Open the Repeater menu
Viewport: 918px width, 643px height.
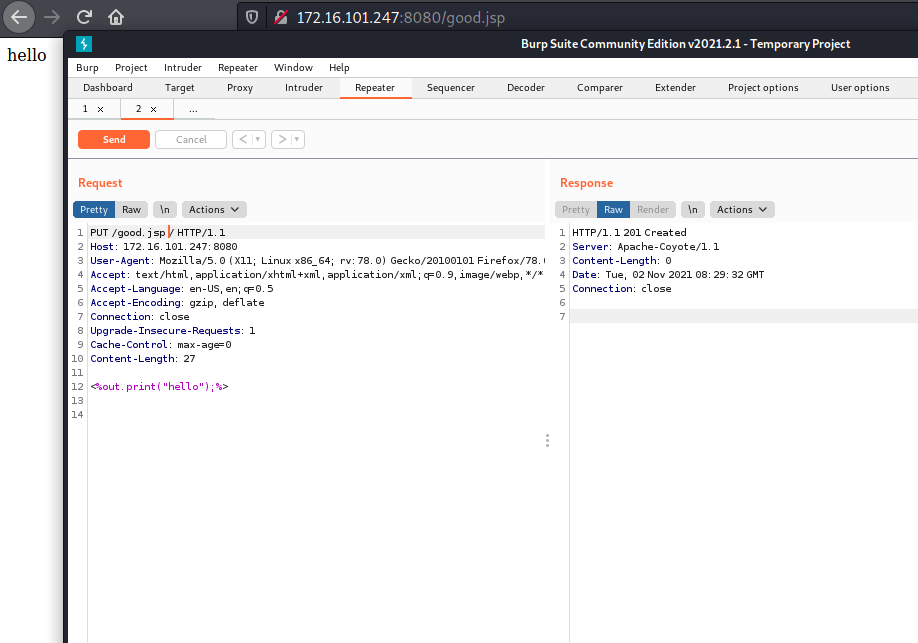pos(238,67)
